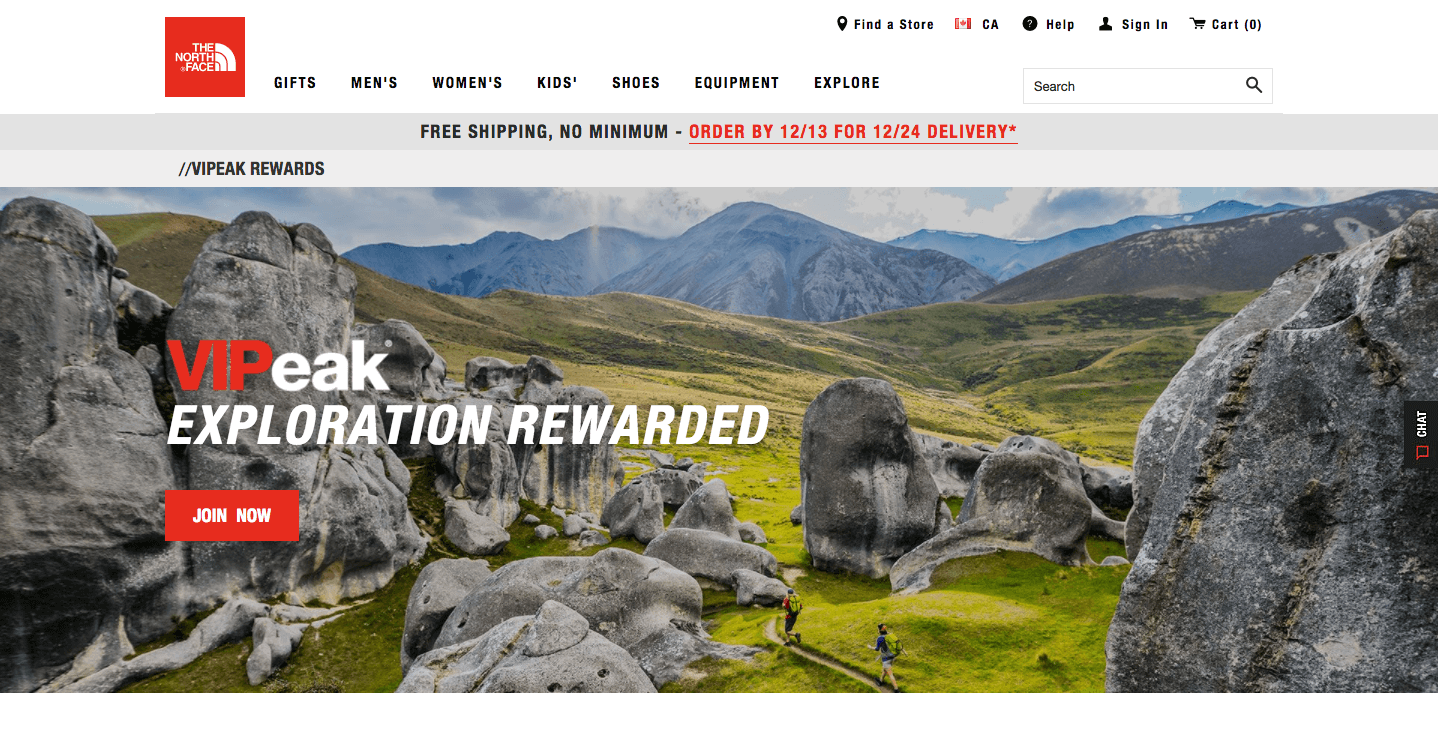
Task: Open the Equipment menu
Action: pos(737,83)
